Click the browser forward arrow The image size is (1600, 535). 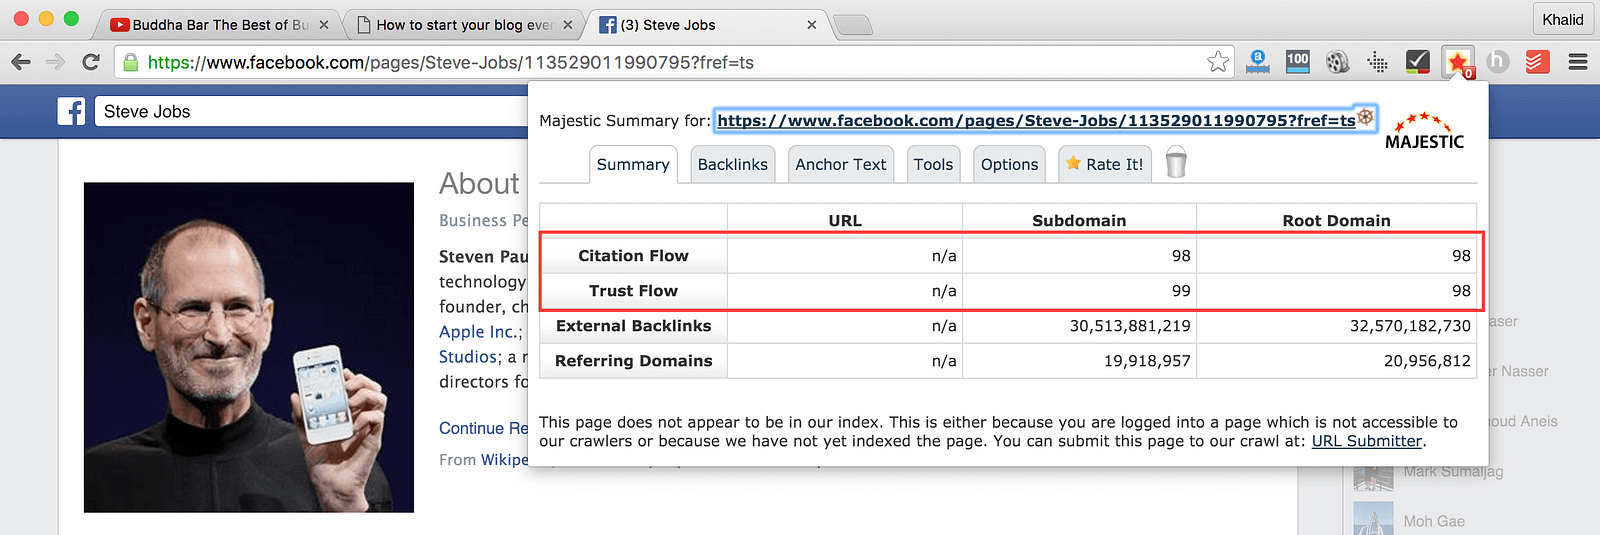pyautogui.click(x=56, y=62)
